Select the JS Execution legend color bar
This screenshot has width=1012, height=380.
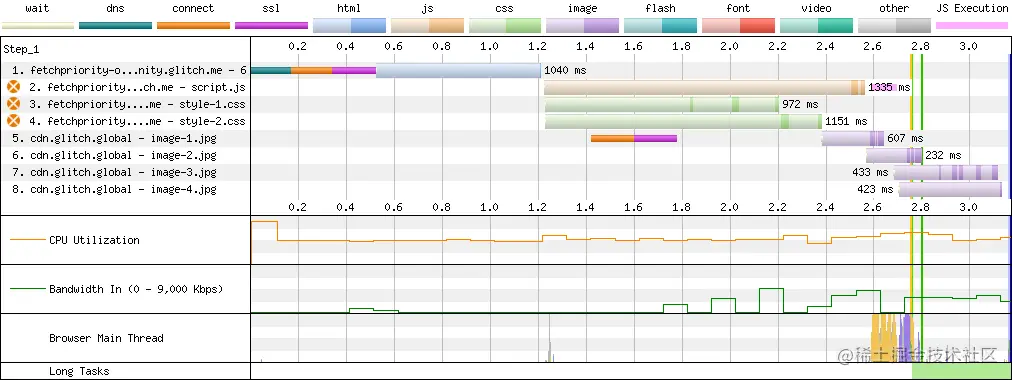click(972, 26)
